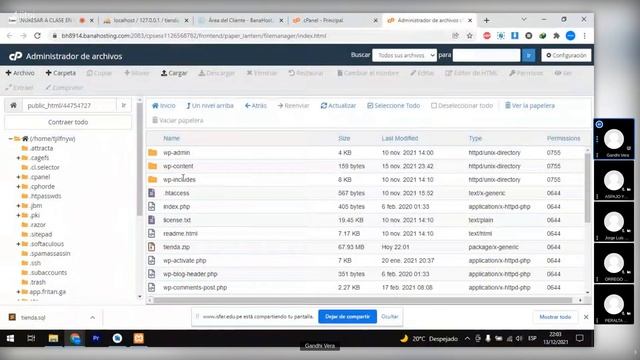
Task: Click Ir button next to path field
Action: 124,105
